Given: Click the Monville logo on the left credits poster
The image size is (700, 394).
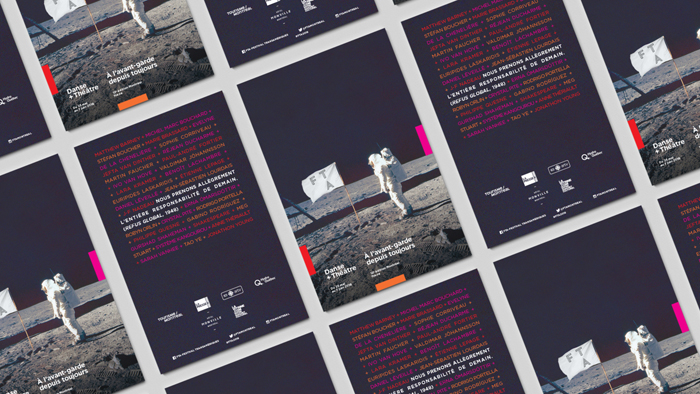Looking at the screenshot, I should point(212,321).
